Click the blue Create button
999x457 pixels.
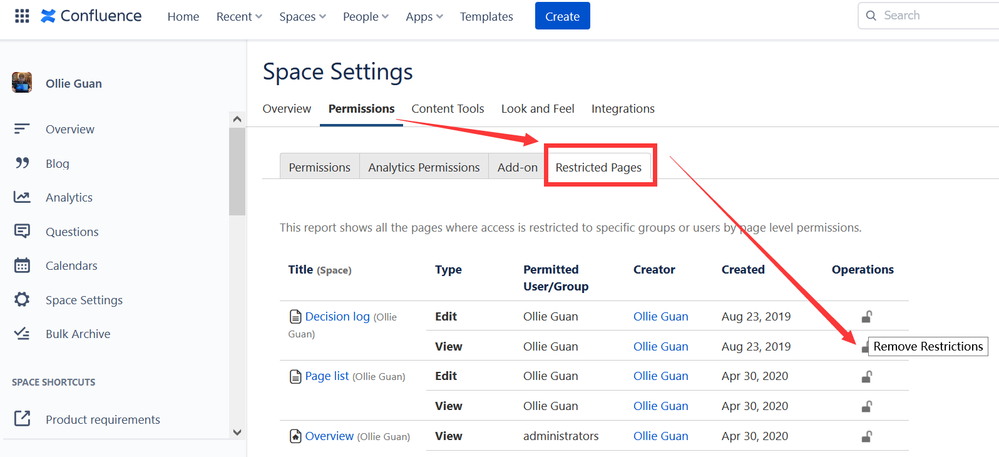[563, 16]
